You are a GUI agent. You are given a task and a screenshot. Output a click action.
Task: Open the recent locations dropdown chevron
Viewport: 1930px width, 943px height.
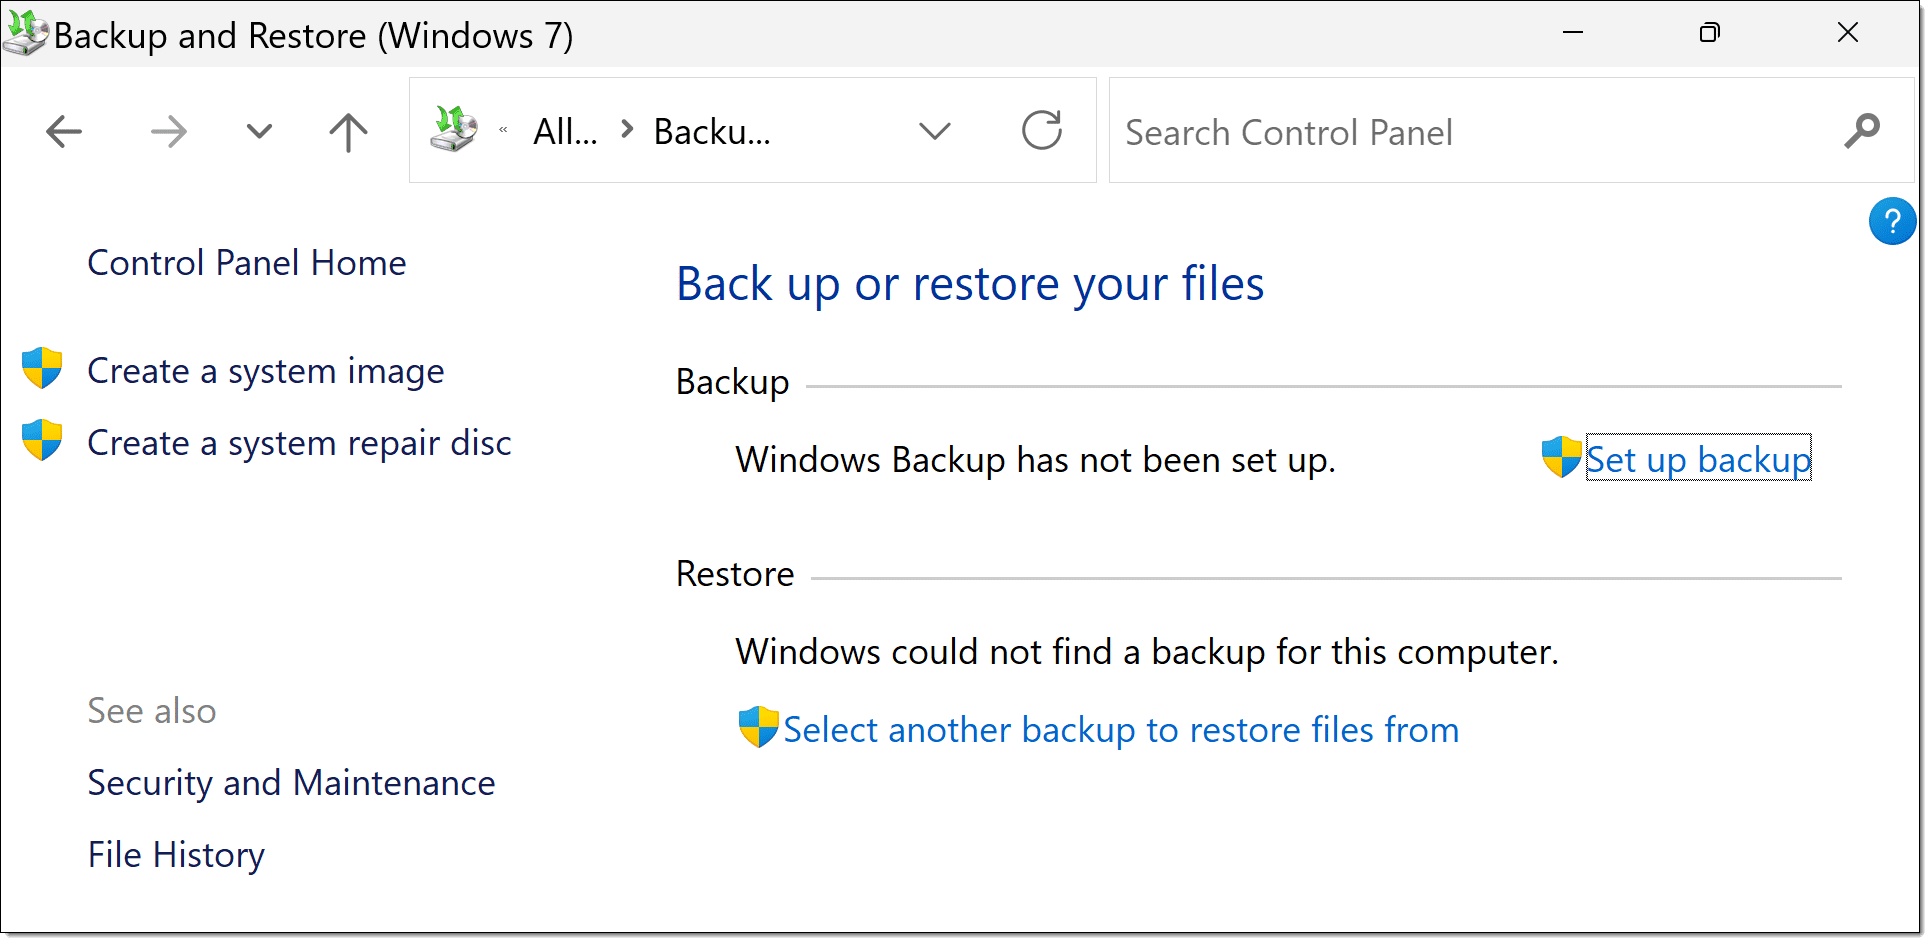click(x=259, y=132)
